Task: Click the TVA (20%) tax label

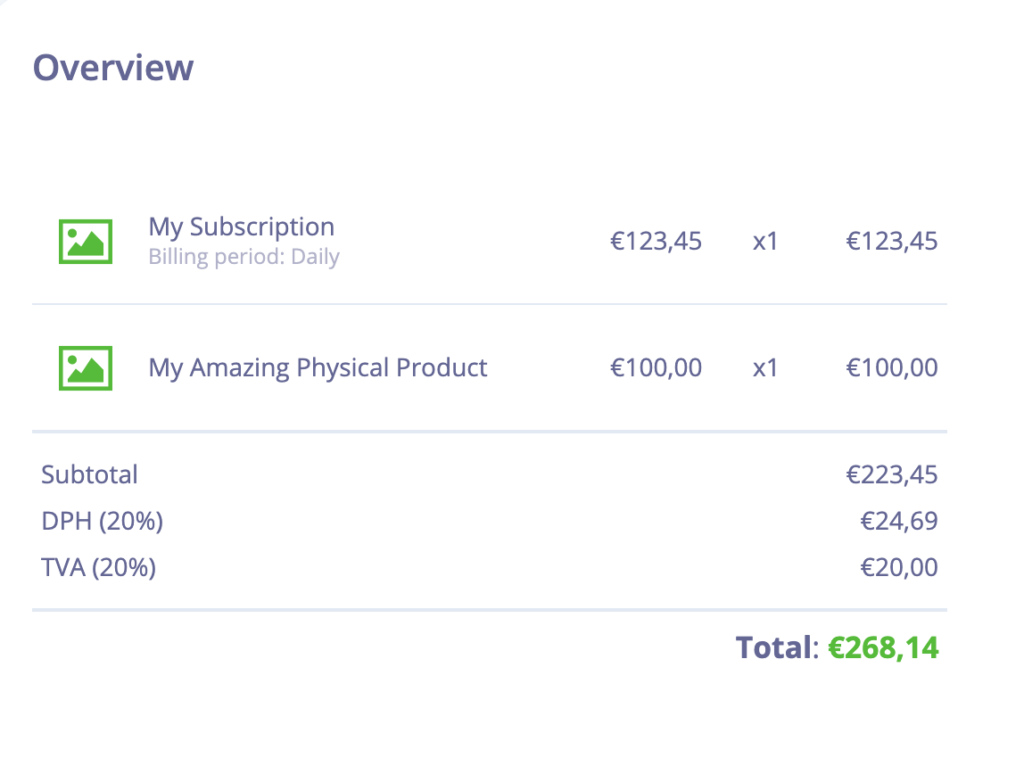Action: (x=99, y=568)
